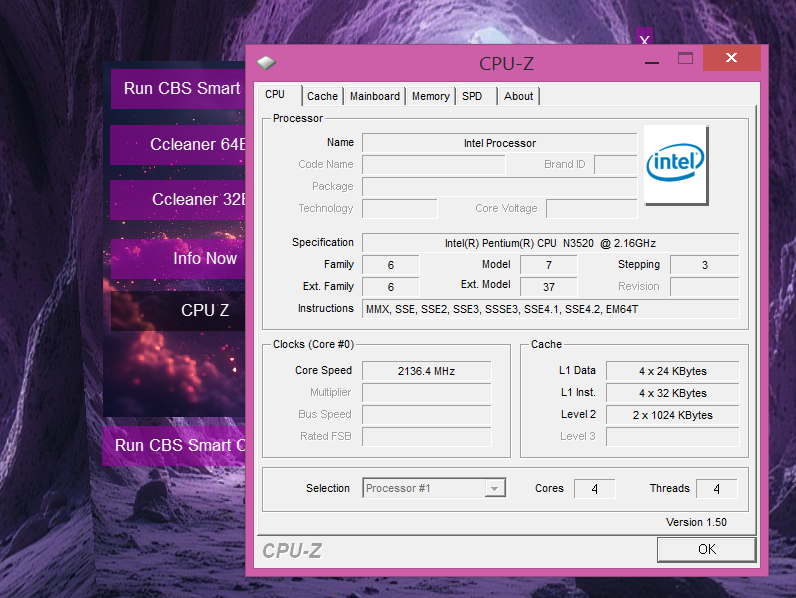
Task: Click the Model value 7 field
Action: pyautogui.click(x=549, y=265)
